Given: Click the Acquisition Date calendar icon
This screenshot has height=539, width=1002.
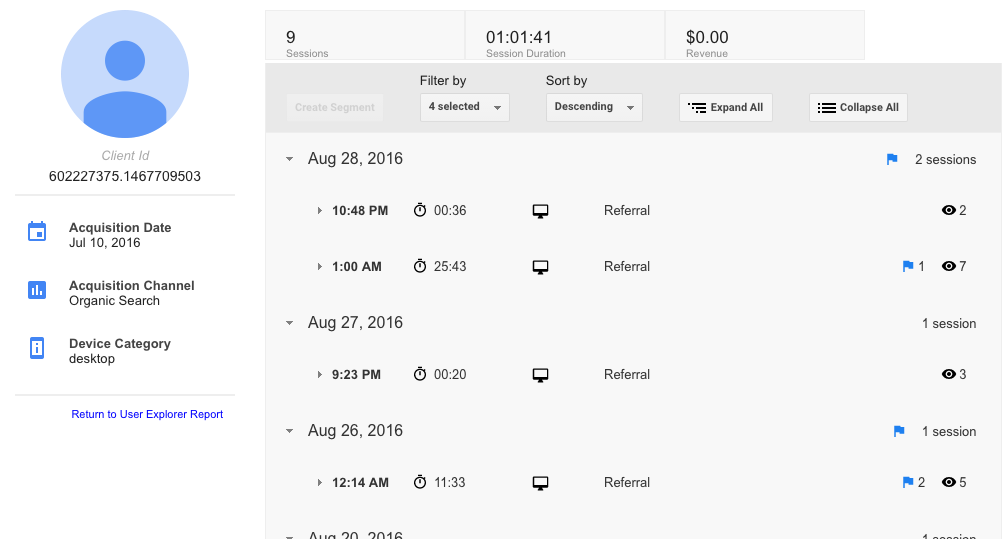Looking at the screenshot, I should click(x=37, y=232).
